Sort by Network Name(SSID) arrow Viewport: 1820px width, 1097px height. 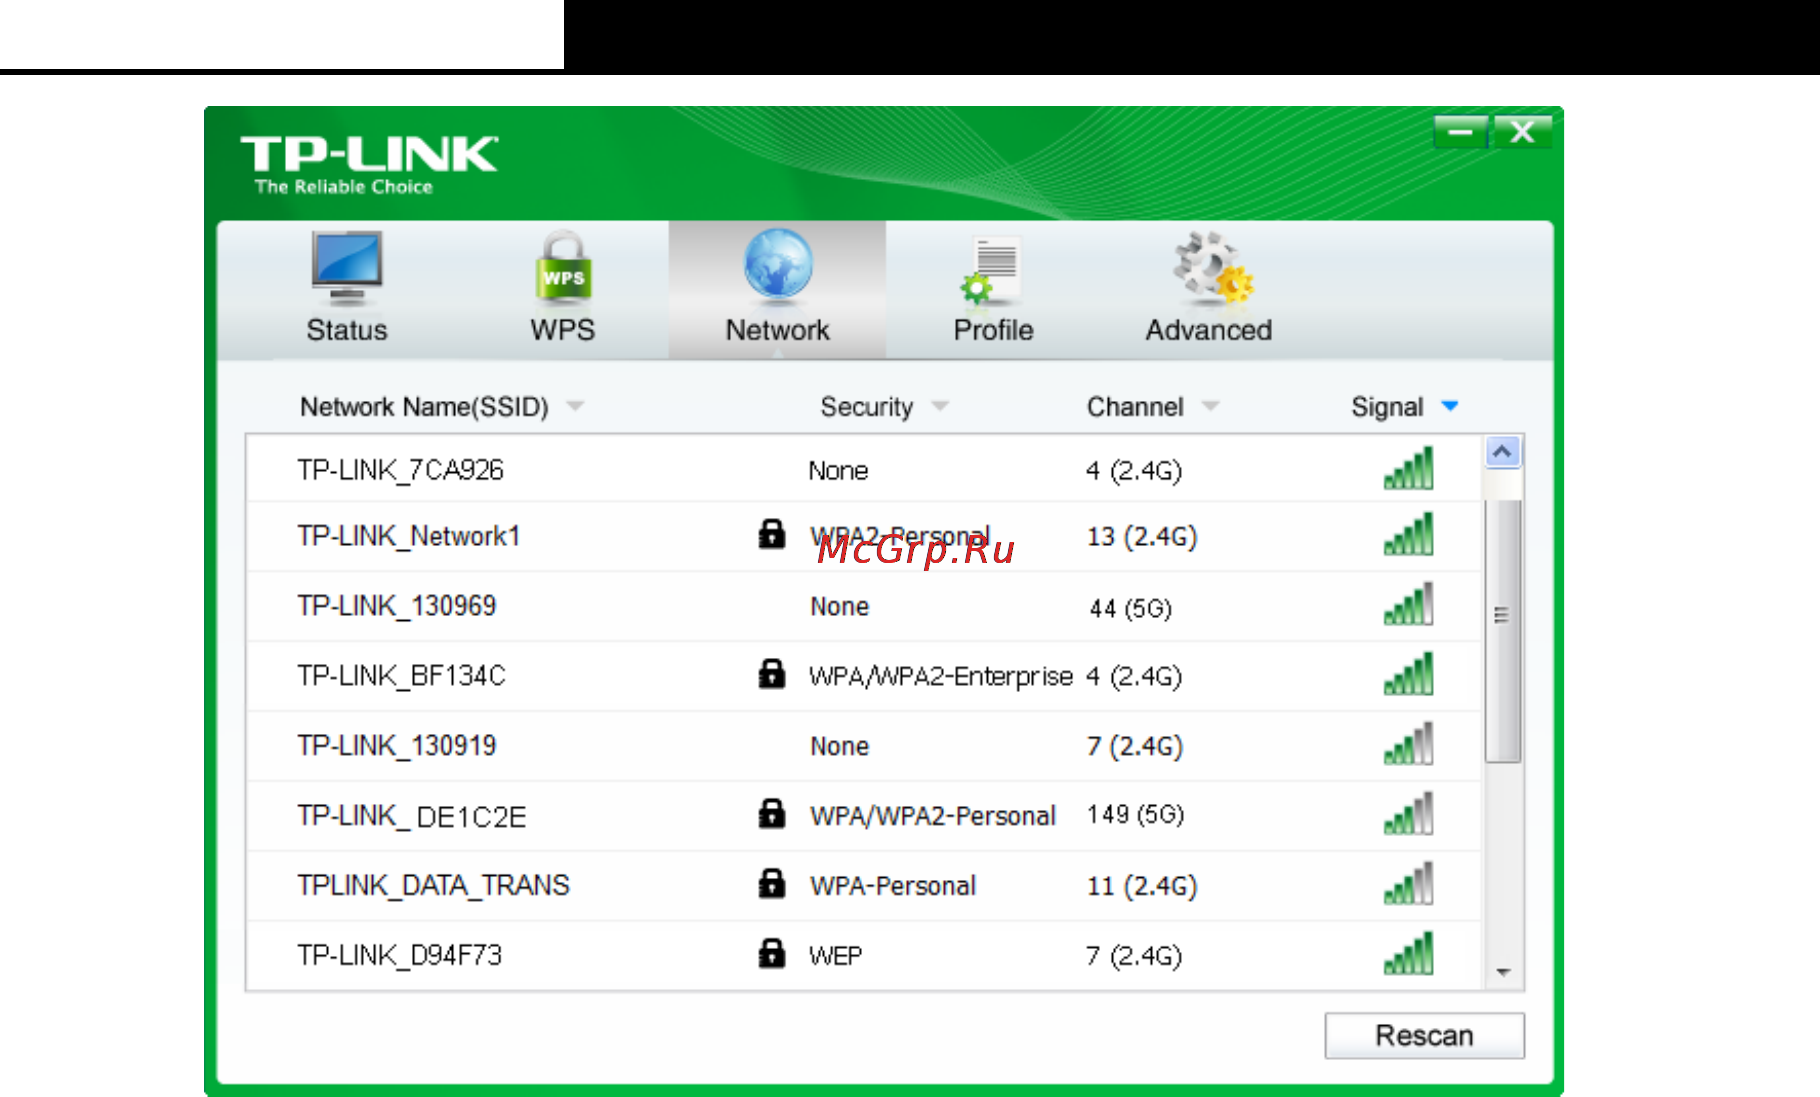pyautogui.click(x=575, y=406)
